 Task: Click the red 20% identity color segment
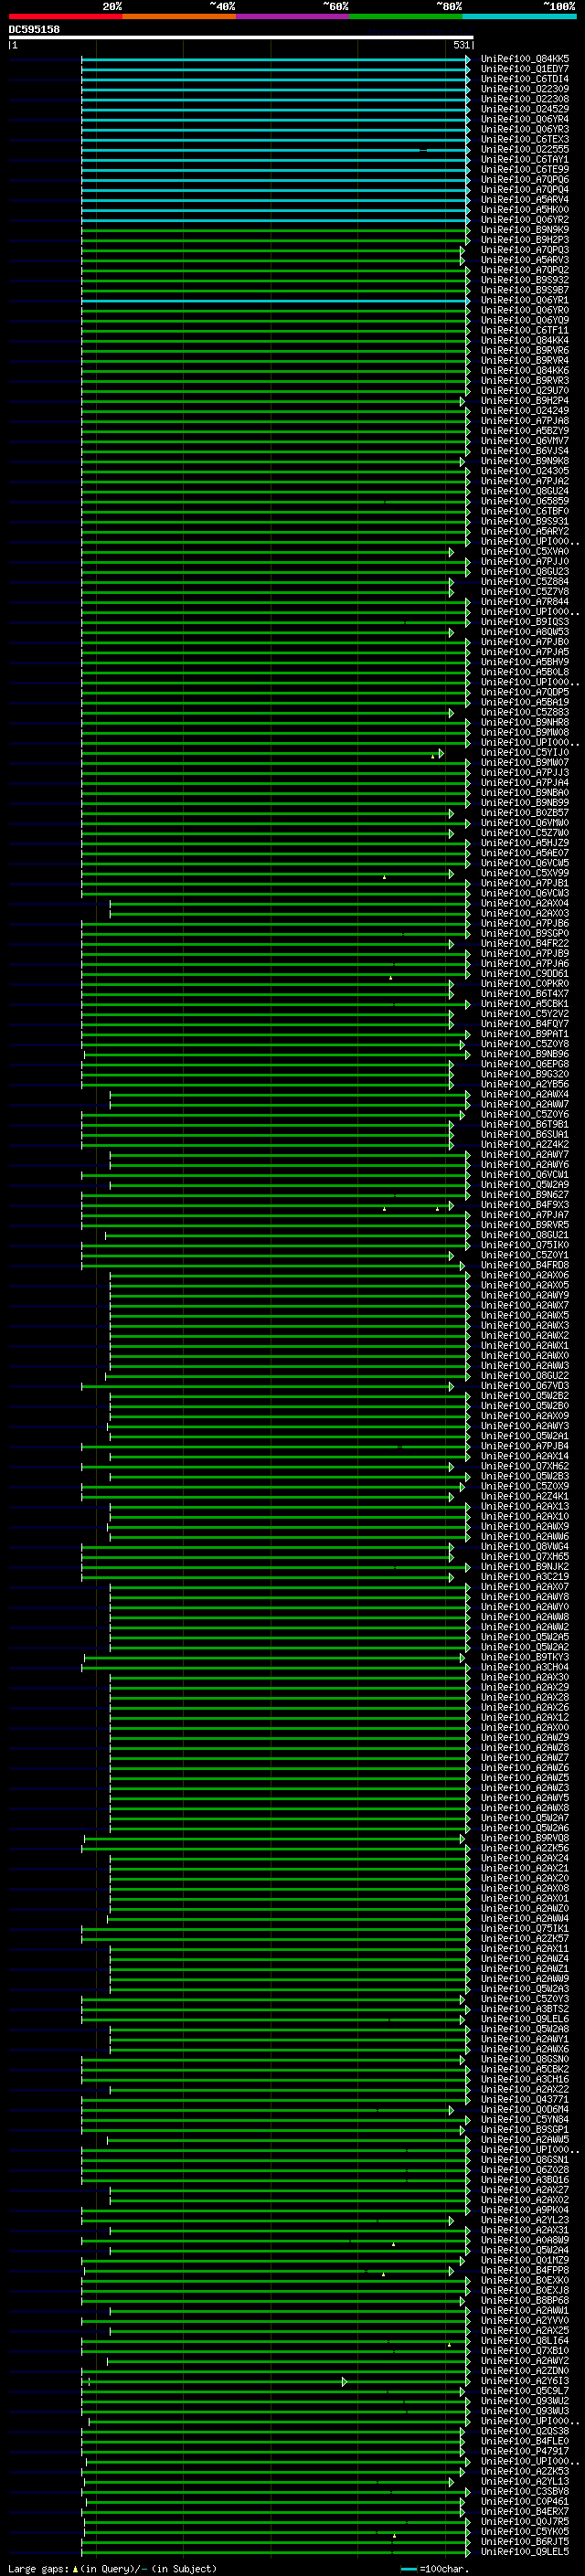point(65,17)
